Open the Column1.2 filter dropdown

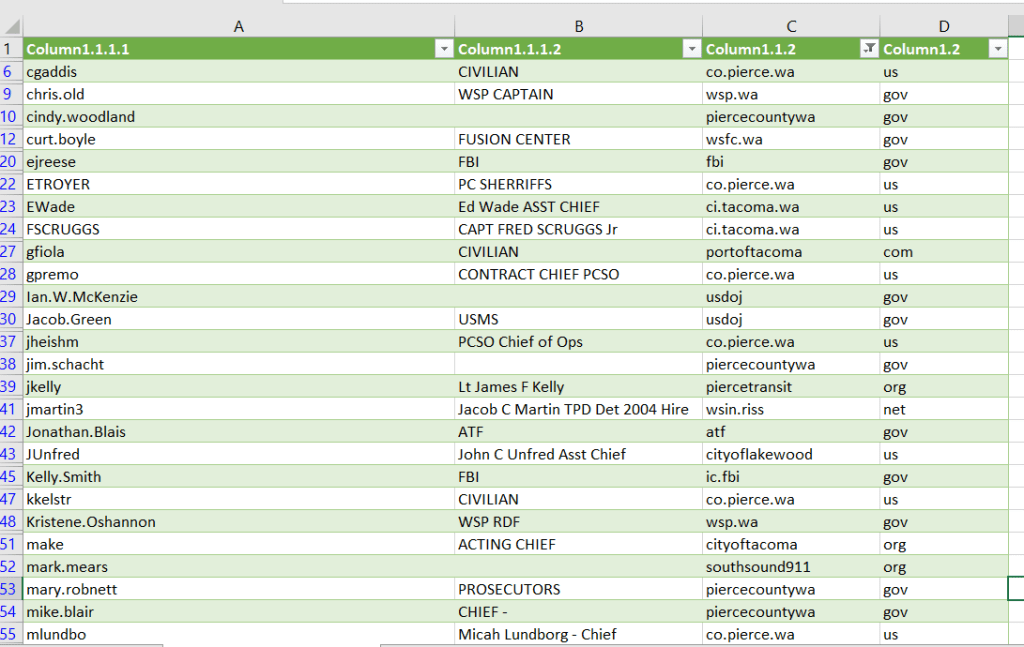[996, 49]
